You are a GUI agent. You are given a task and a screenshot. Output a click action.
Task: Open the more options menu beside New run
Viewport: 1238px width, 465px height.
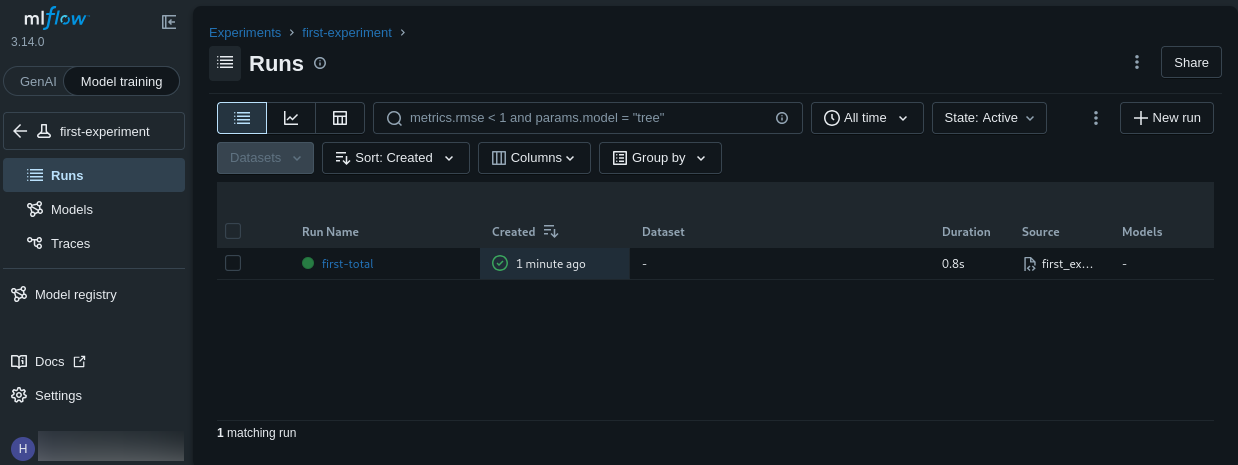point(1096,118)
